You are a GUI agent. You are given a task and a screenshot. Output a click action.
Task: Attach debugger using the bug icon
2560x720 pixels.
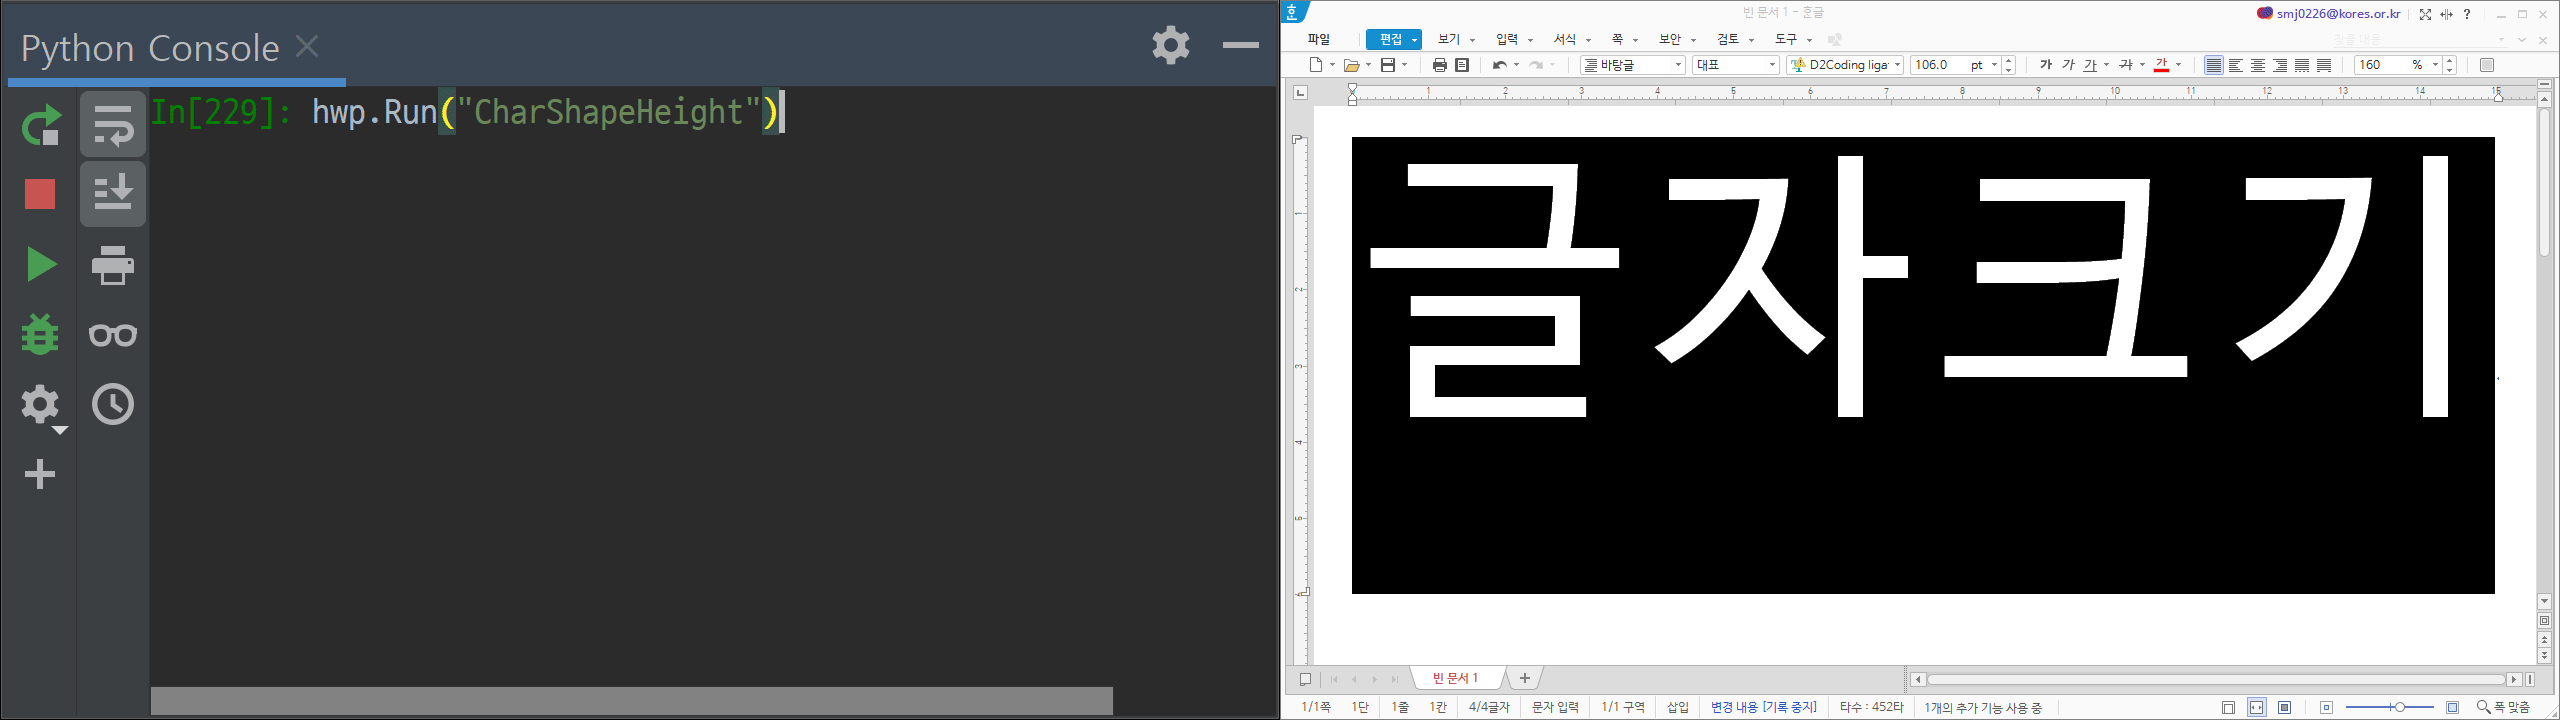[40, 334]
